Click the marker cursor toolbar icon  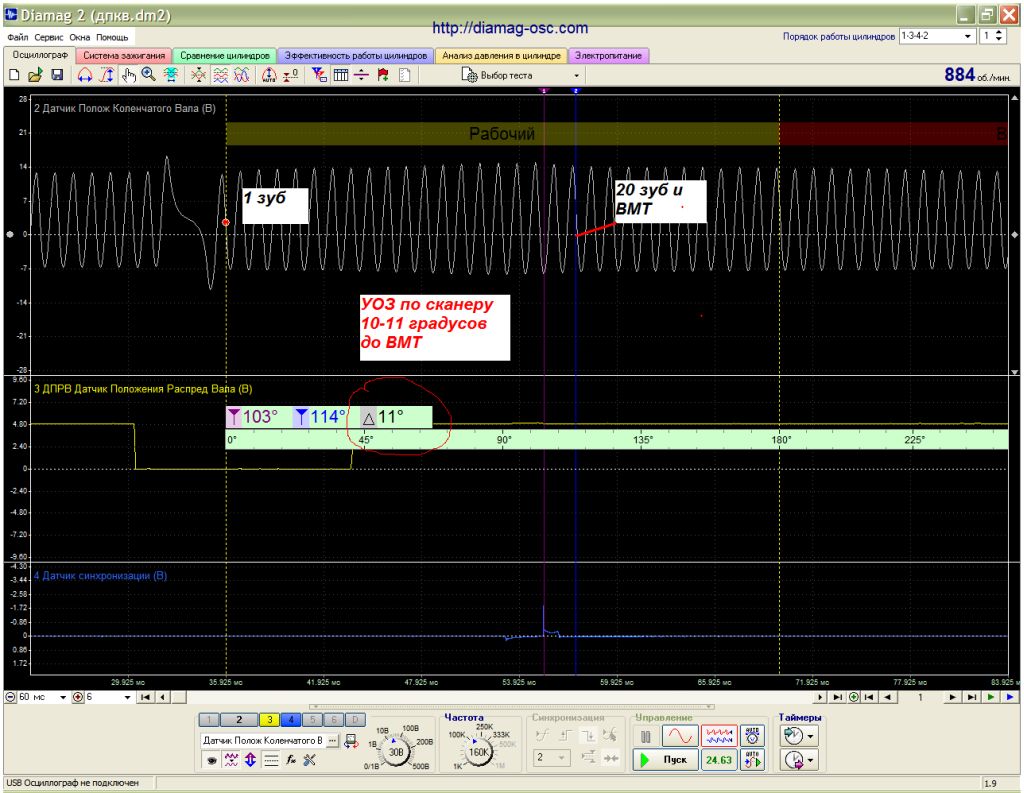point(319,75)
